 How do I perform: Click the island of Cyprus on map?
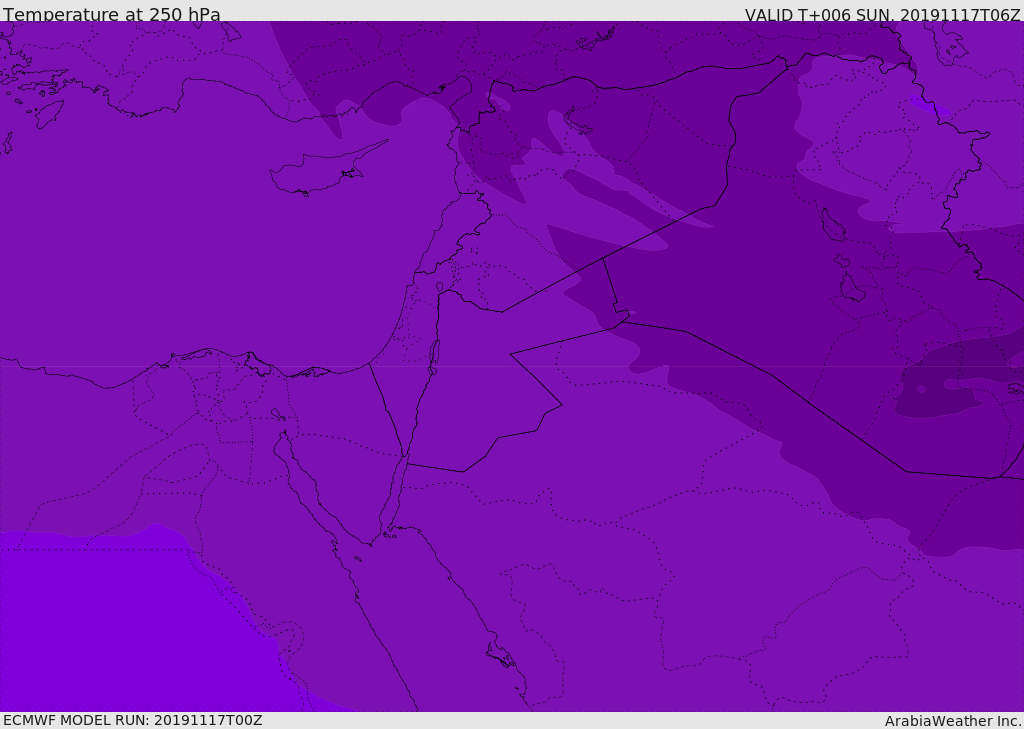click(x=322, y=172)
